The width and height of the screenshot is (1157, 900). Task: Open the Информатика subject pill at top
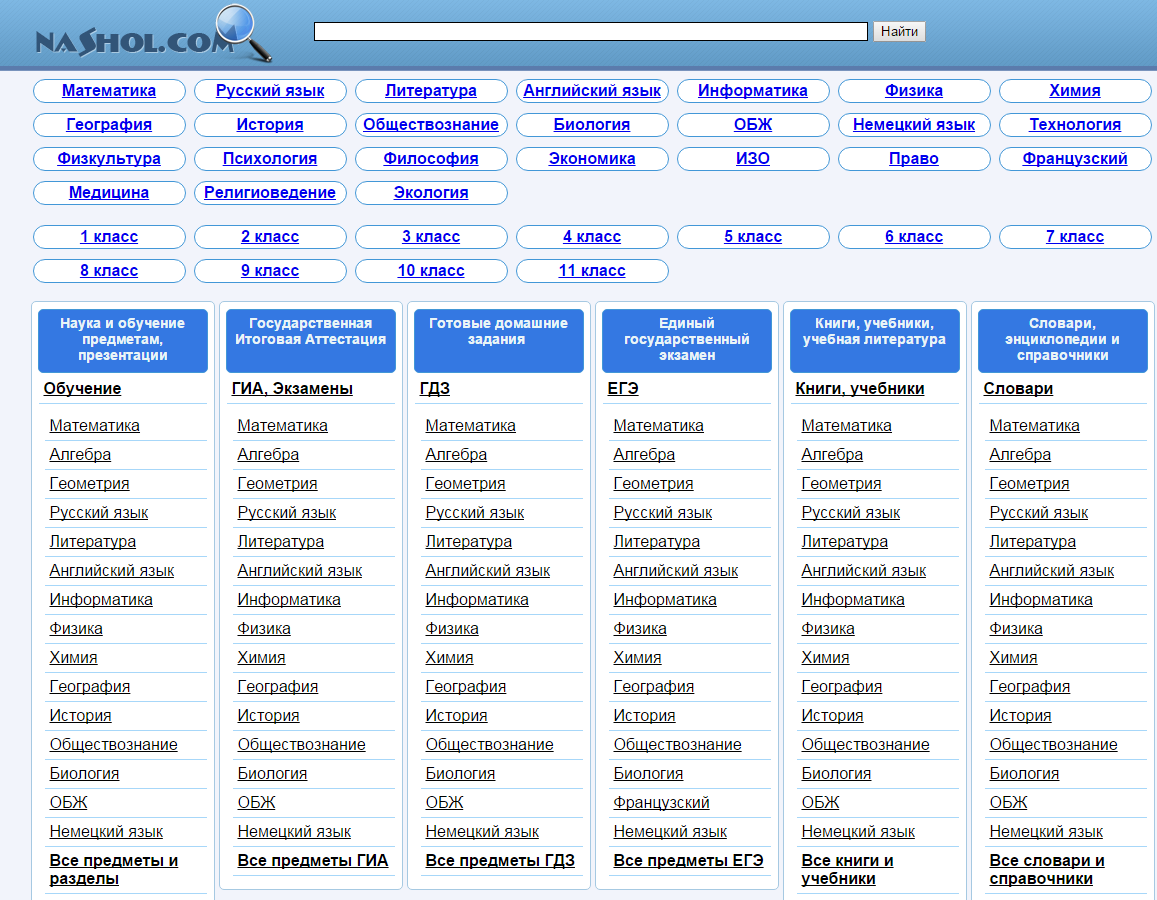753,91
